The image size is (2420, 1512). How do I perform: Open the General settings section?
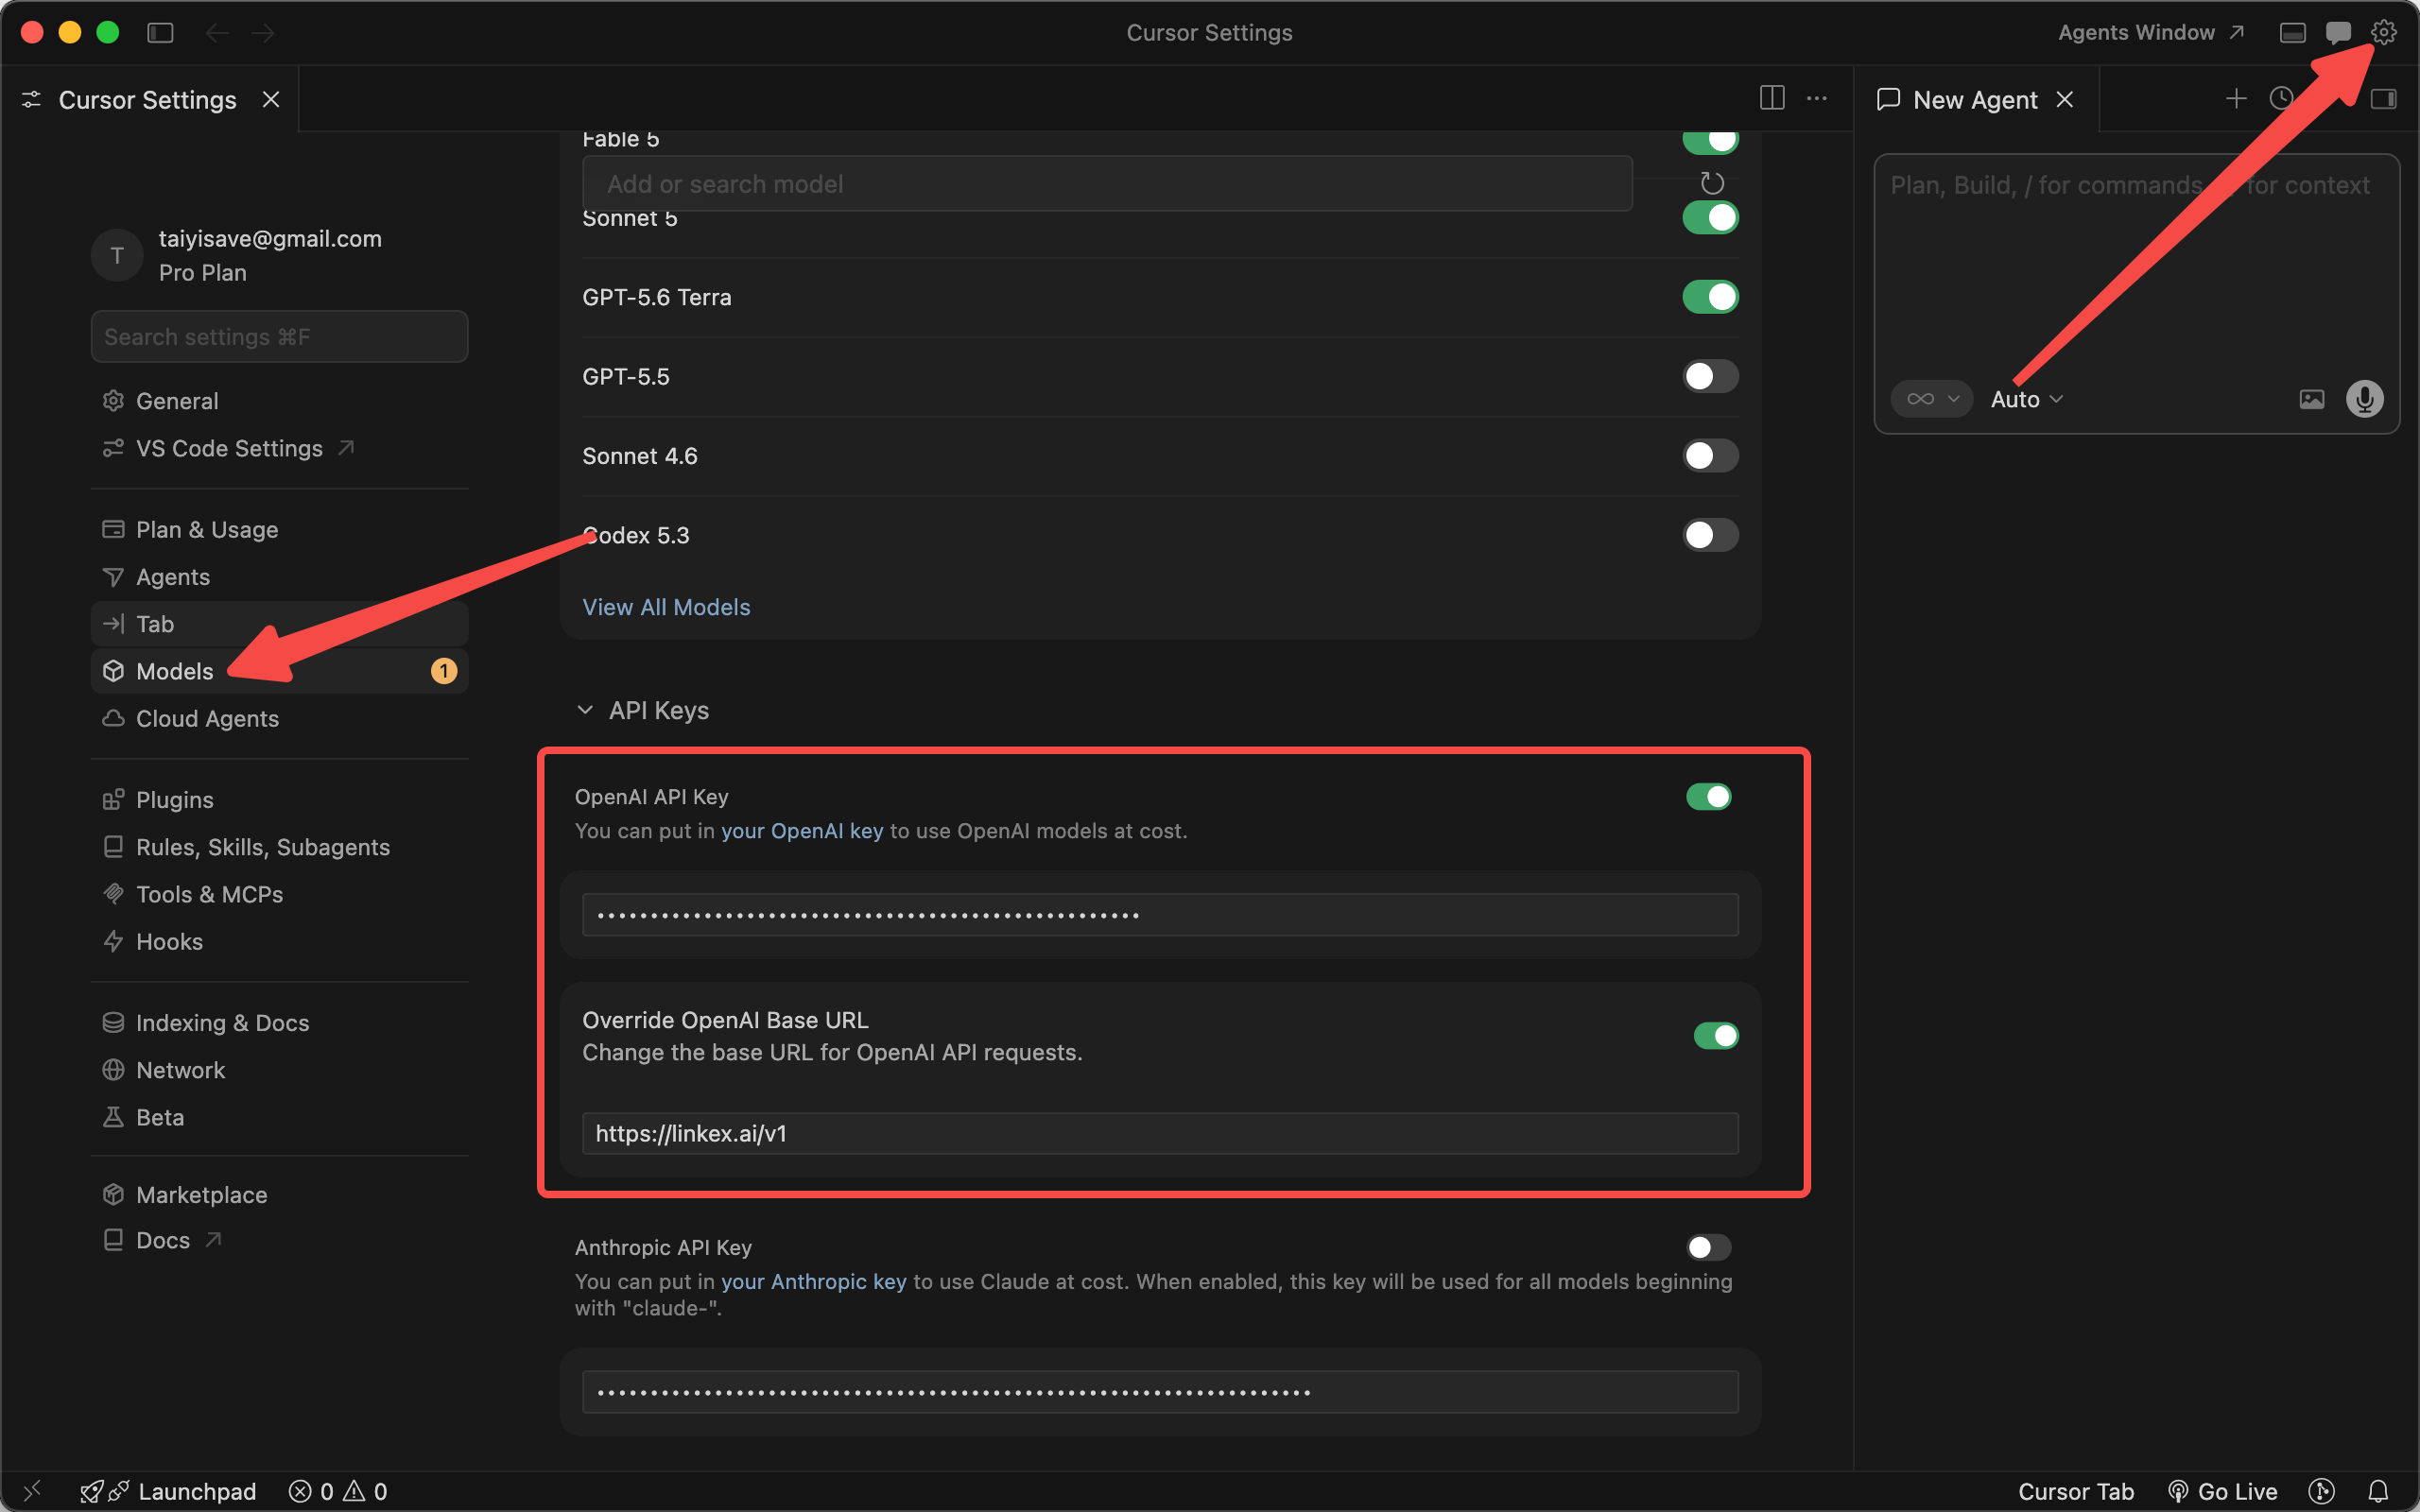[x=279, y=401]
